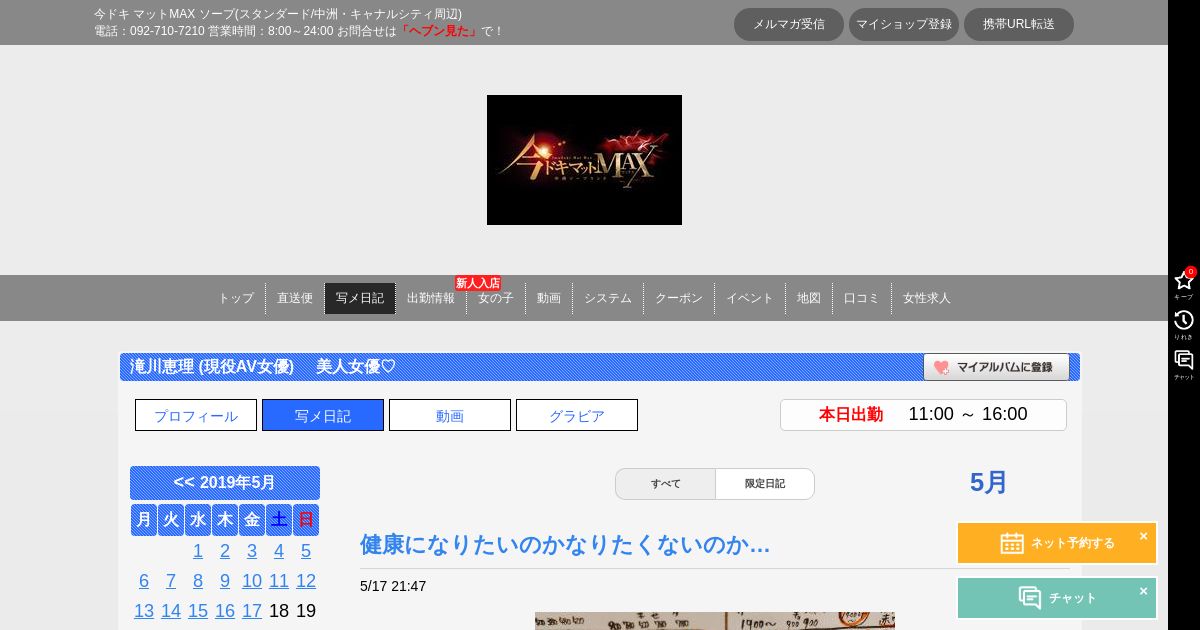This screenshot has width=1200, height=630.
Task: Open イベント in the navigation bar
Action: coord(750,298)
